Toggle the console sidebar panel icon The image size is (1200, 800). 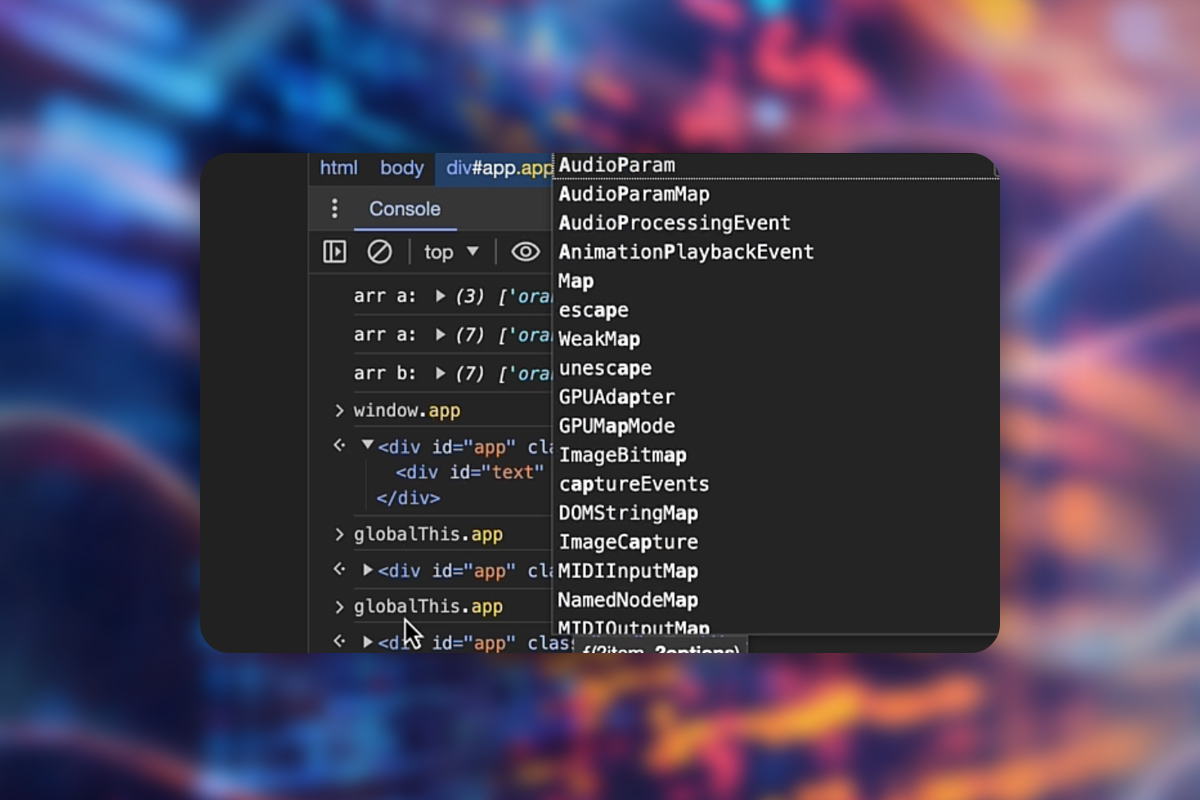pyautogui.click(x=334, y=252)
